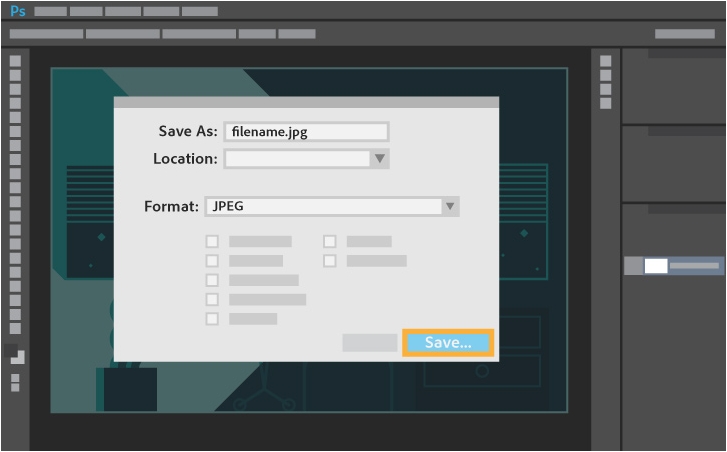Image resolution: width=727 pixels, height=452 pixels.
Task: Toggle the top checkbox in right column
Action: pyautogui.click(x=330, y=242)
